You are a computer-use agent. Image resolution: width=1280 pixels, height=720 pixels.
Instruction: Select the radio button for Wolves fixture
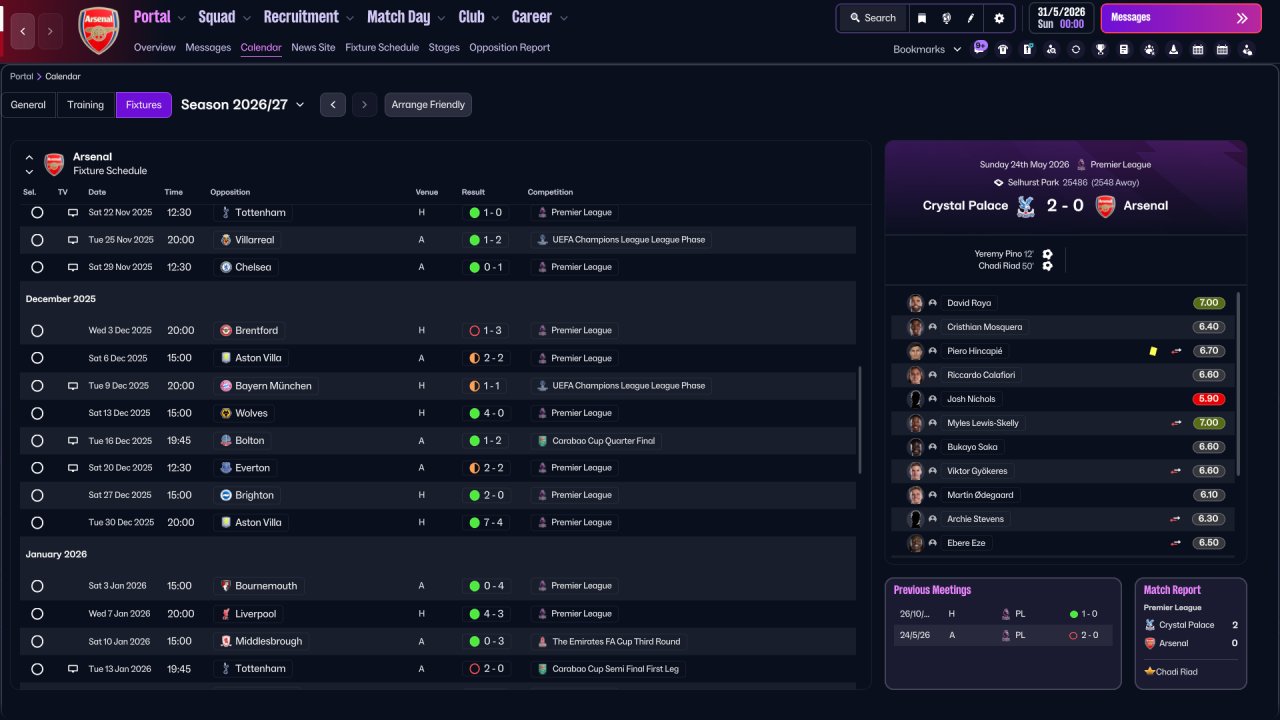pyautogui.click(x=37, y=413)
